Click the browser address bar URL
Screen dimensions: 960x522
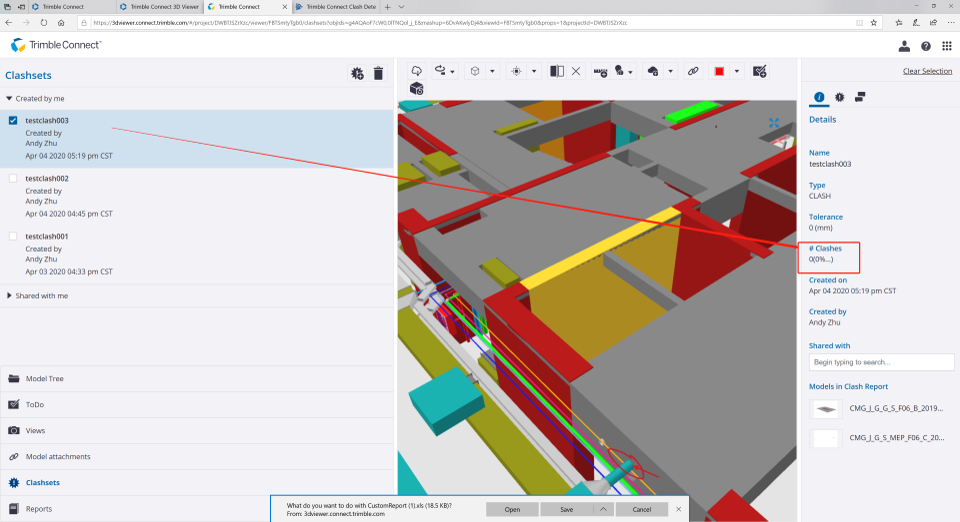360,23
